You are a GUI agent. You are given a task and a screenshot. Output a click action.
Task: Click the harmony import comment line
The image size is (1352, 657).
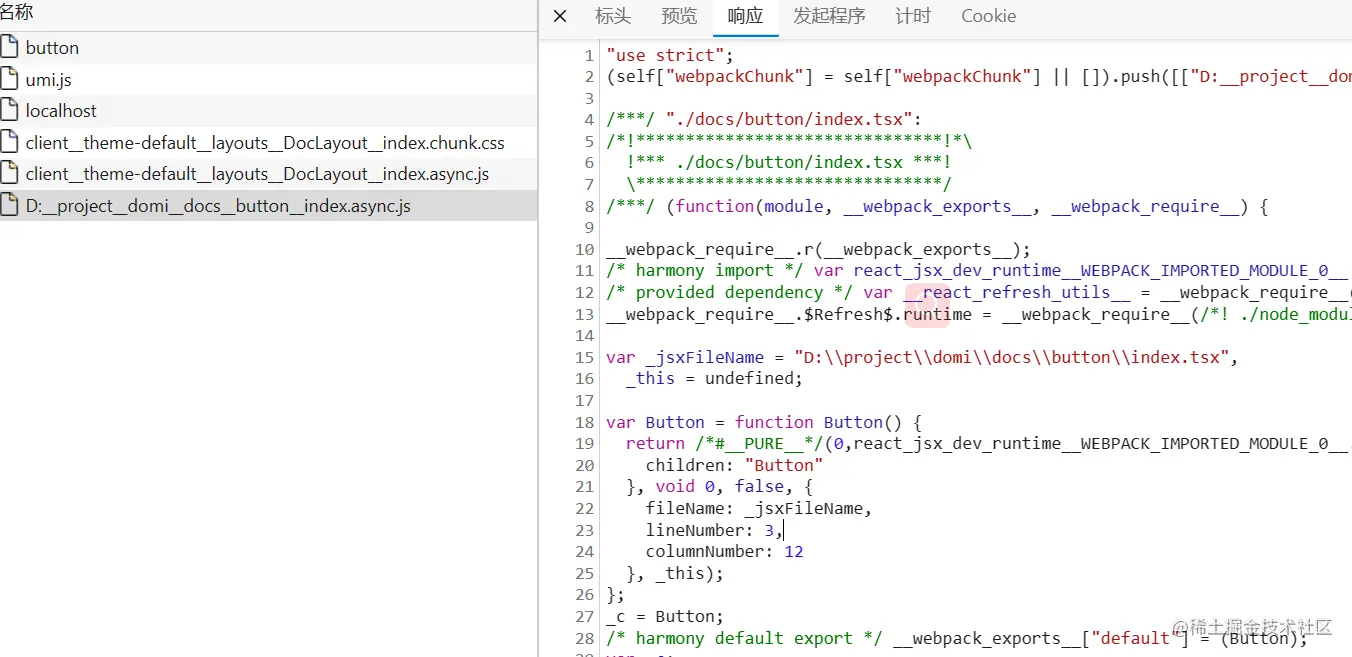(979, 271)
